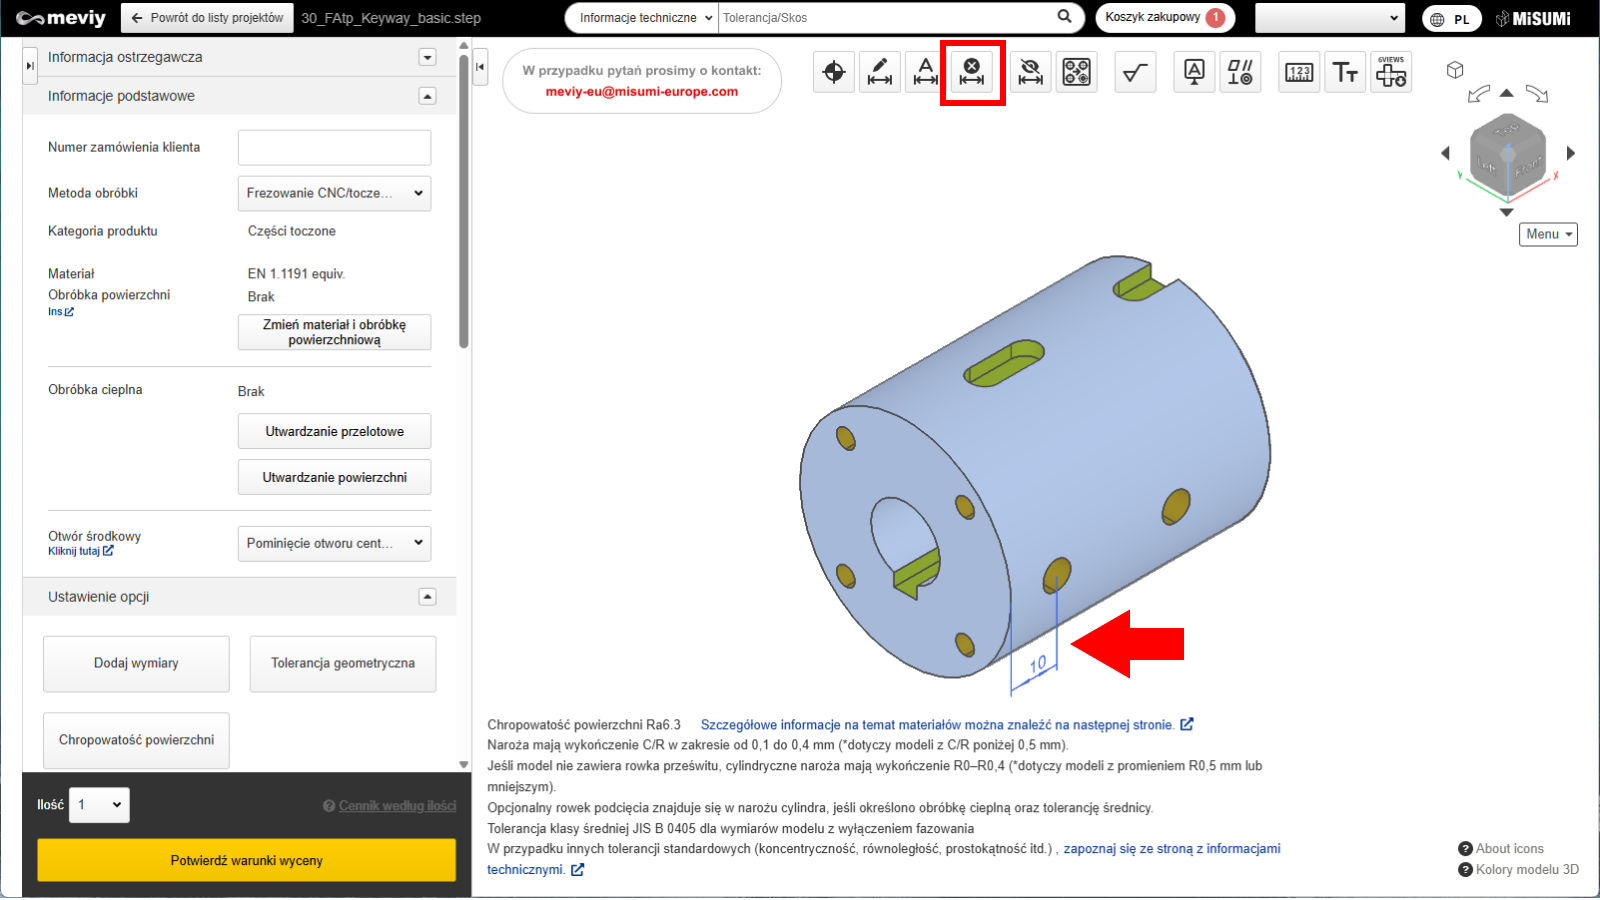Click the Potwierdź warunki wyceny button

pyautogui.click(x=246, y=860)
